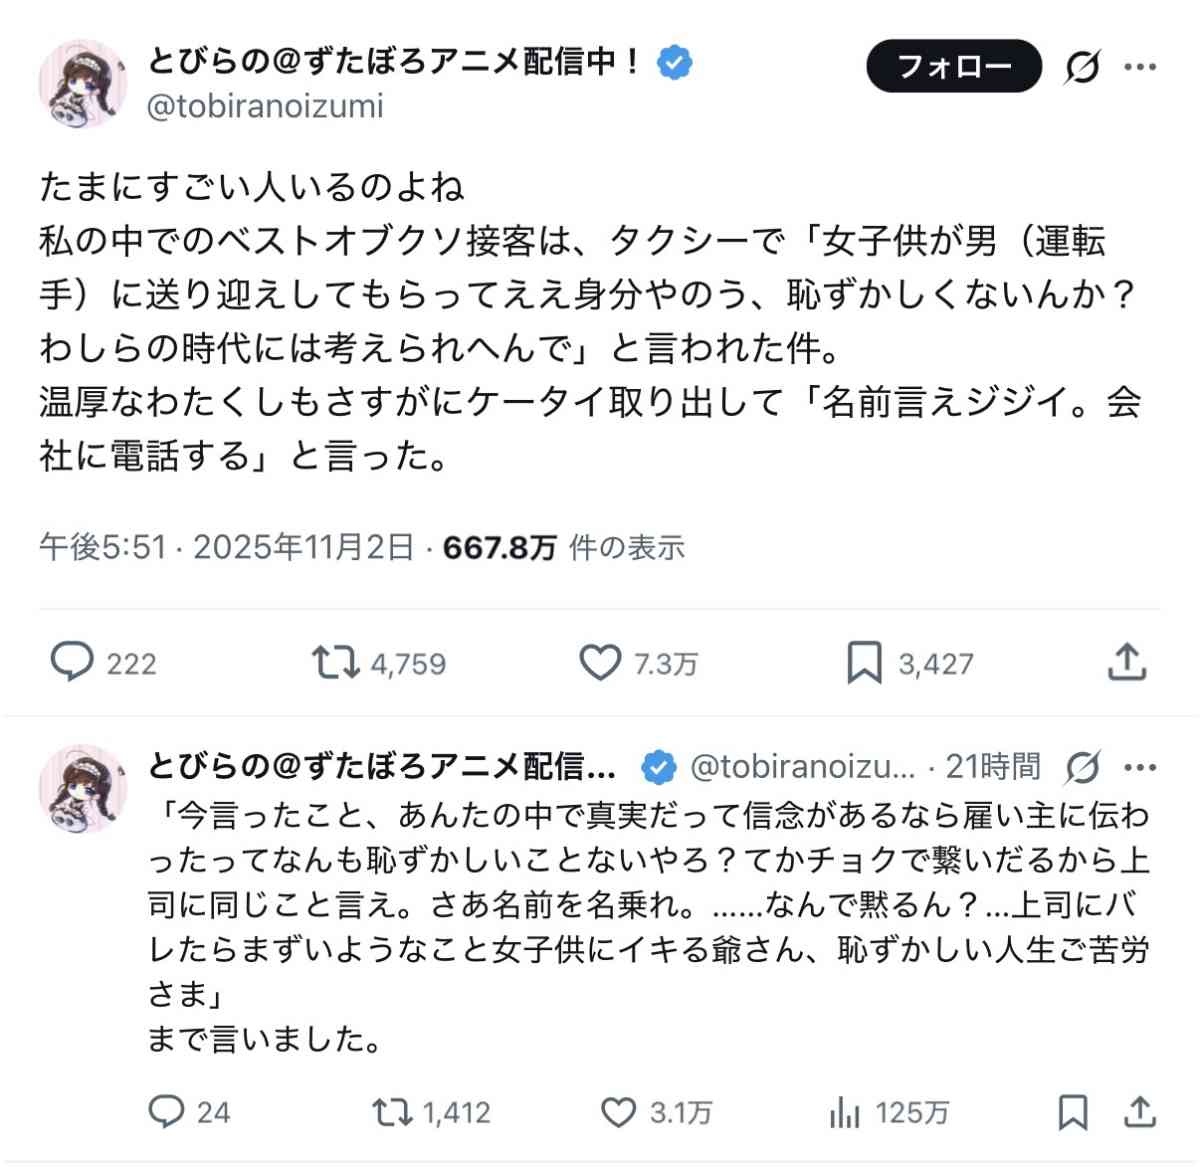View analytics for reply showing 125万 views
Screen dimensions: 1200x1167
[x=845, y=1112]
